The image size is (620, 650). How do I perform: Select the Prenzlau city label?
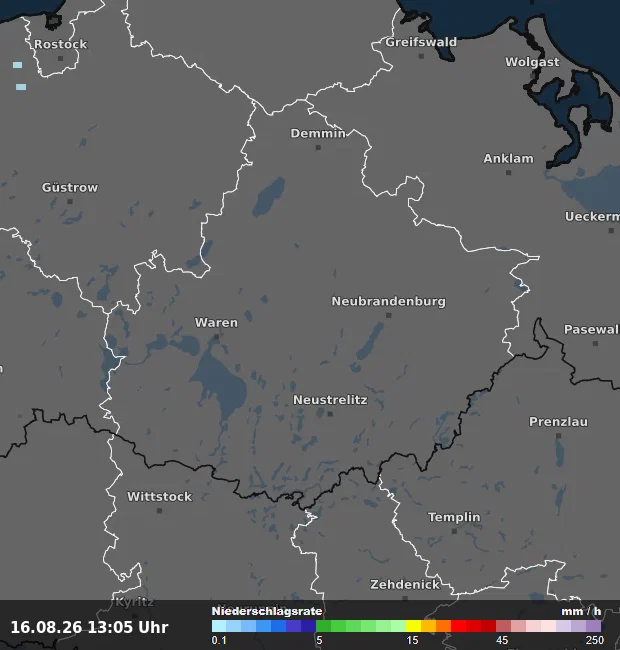[x=558, y=422]
